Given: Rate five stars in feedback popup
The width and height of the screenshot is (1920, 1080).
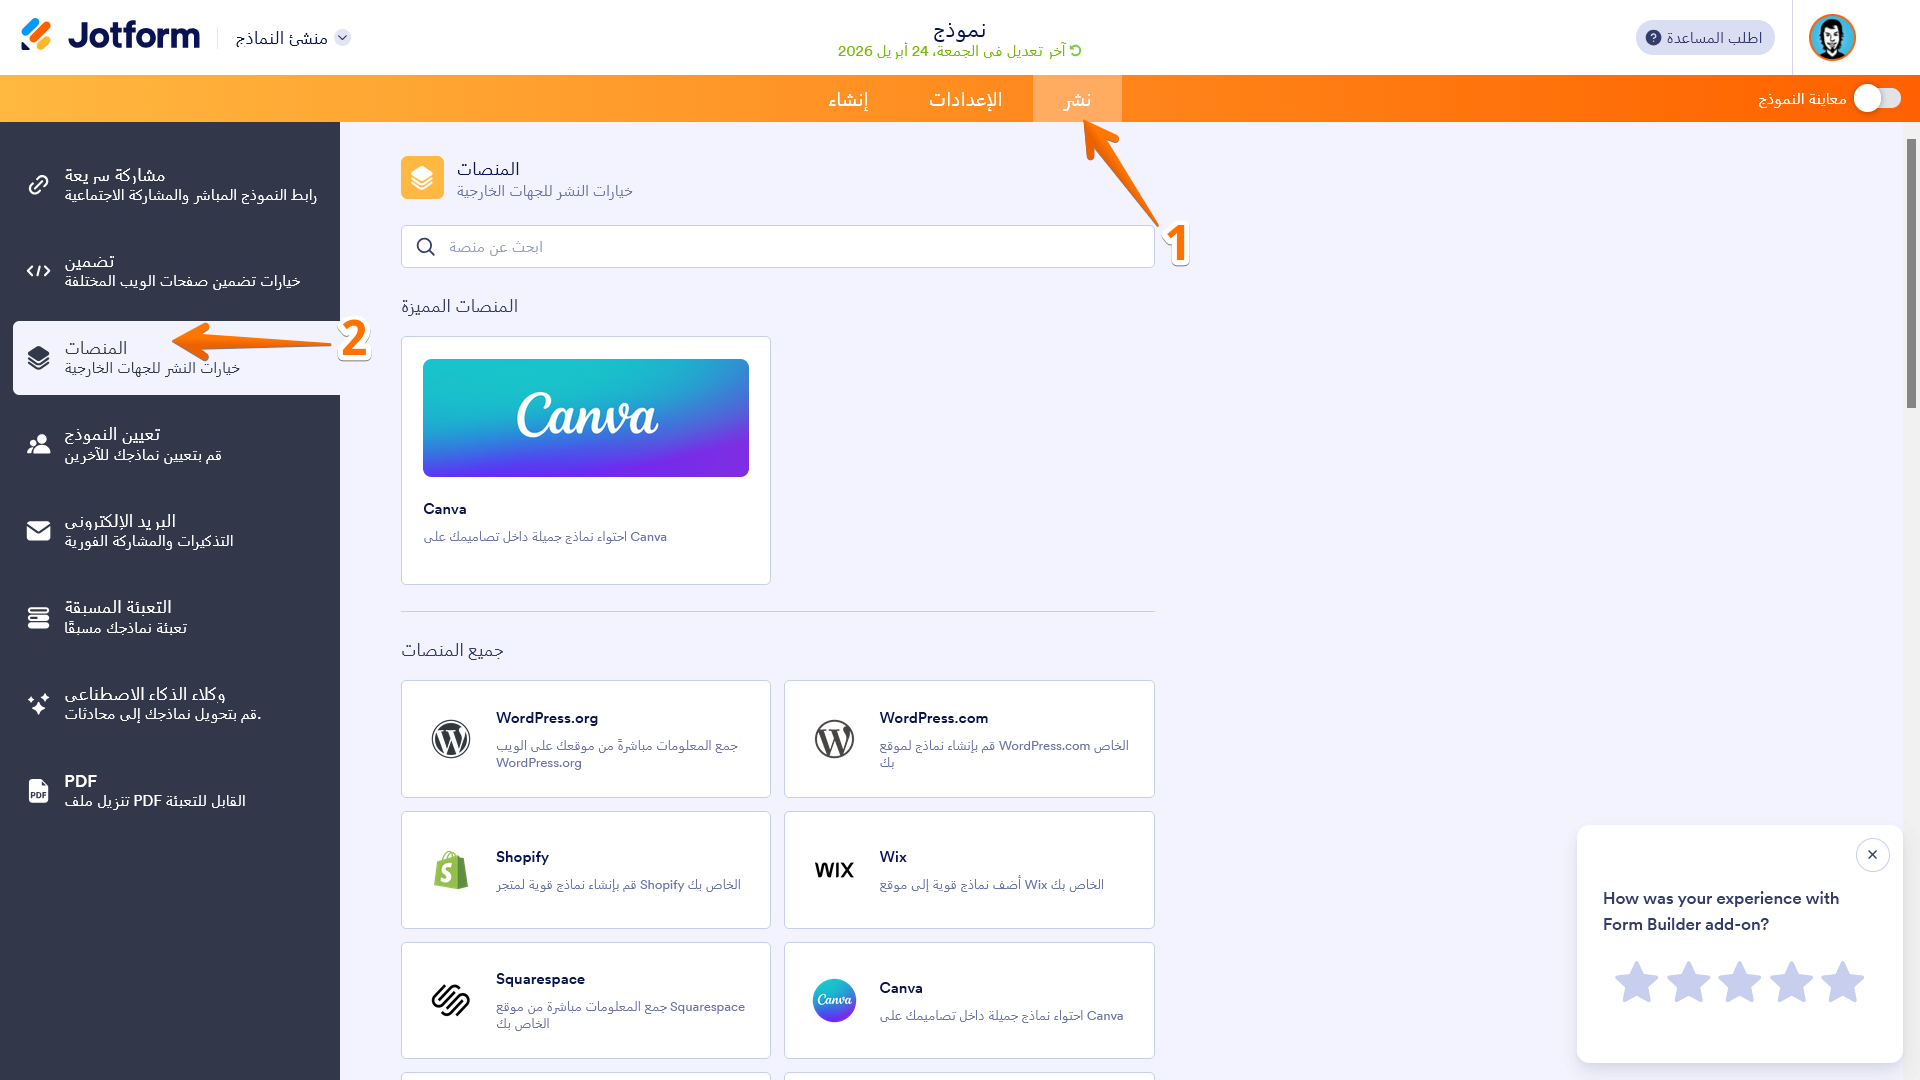Looking at the screenshot, I should tap(1843, 982).
